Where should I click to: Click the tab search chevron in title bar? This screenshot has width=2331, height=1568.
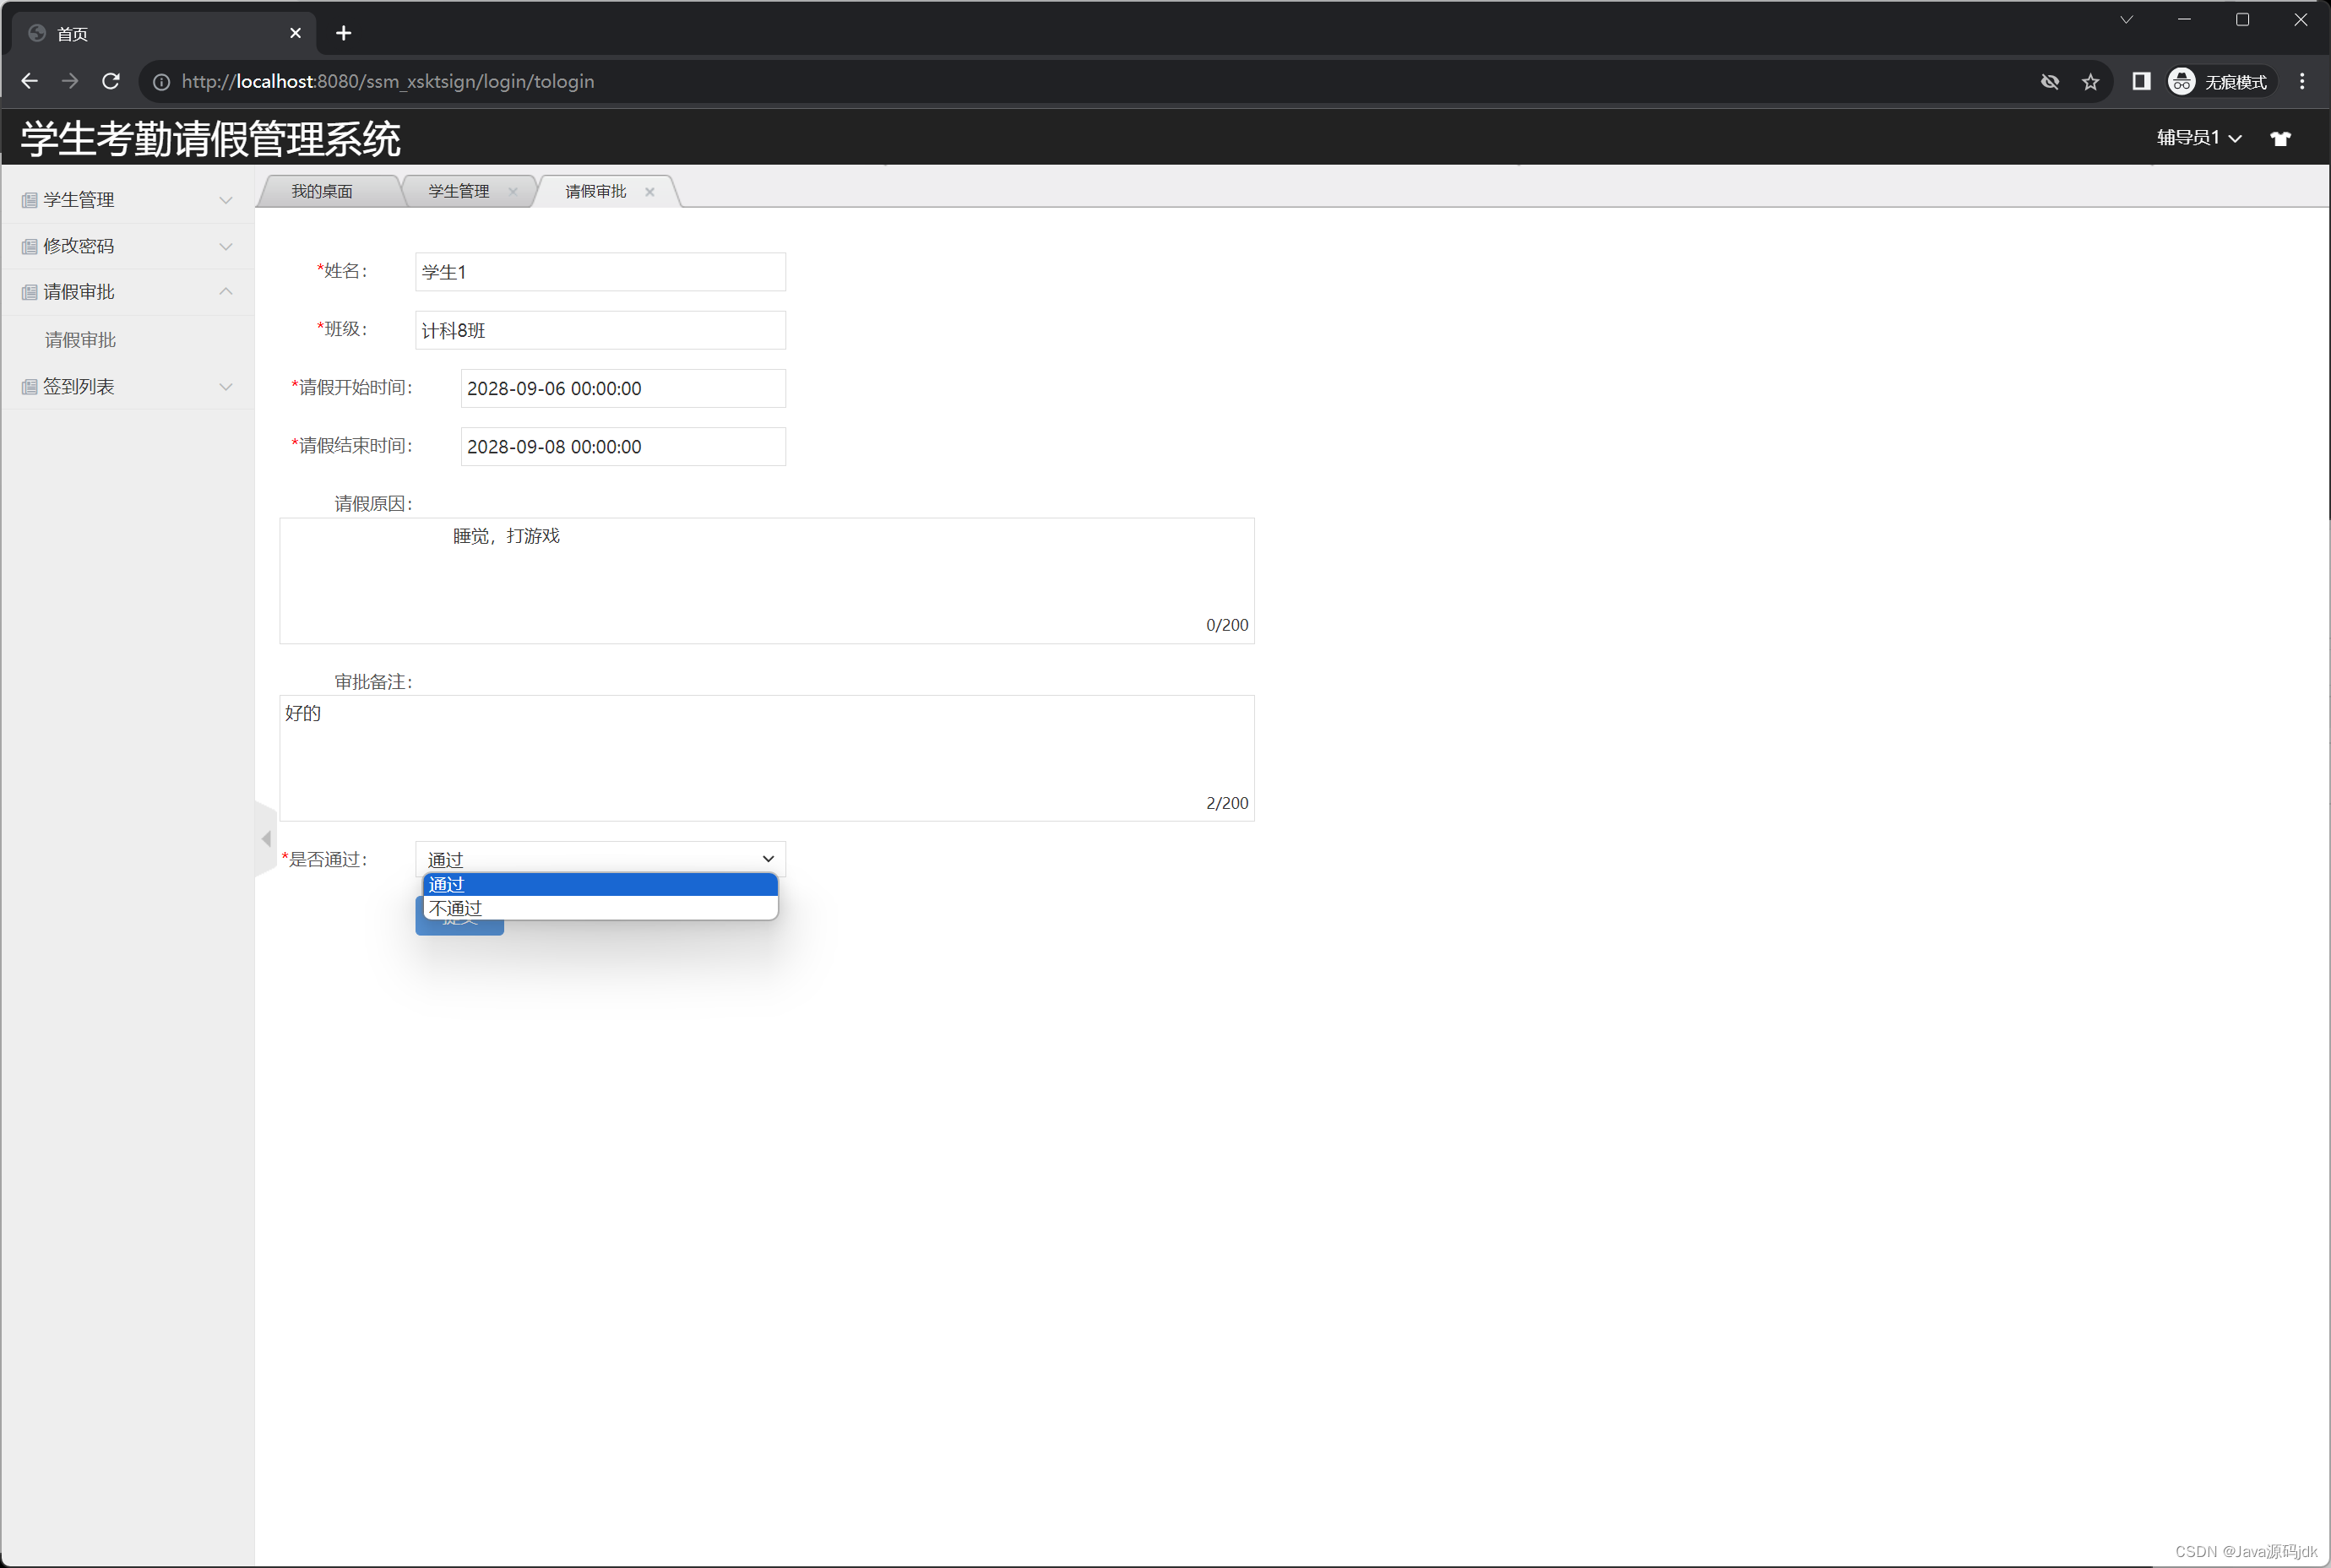(2127, 20)
